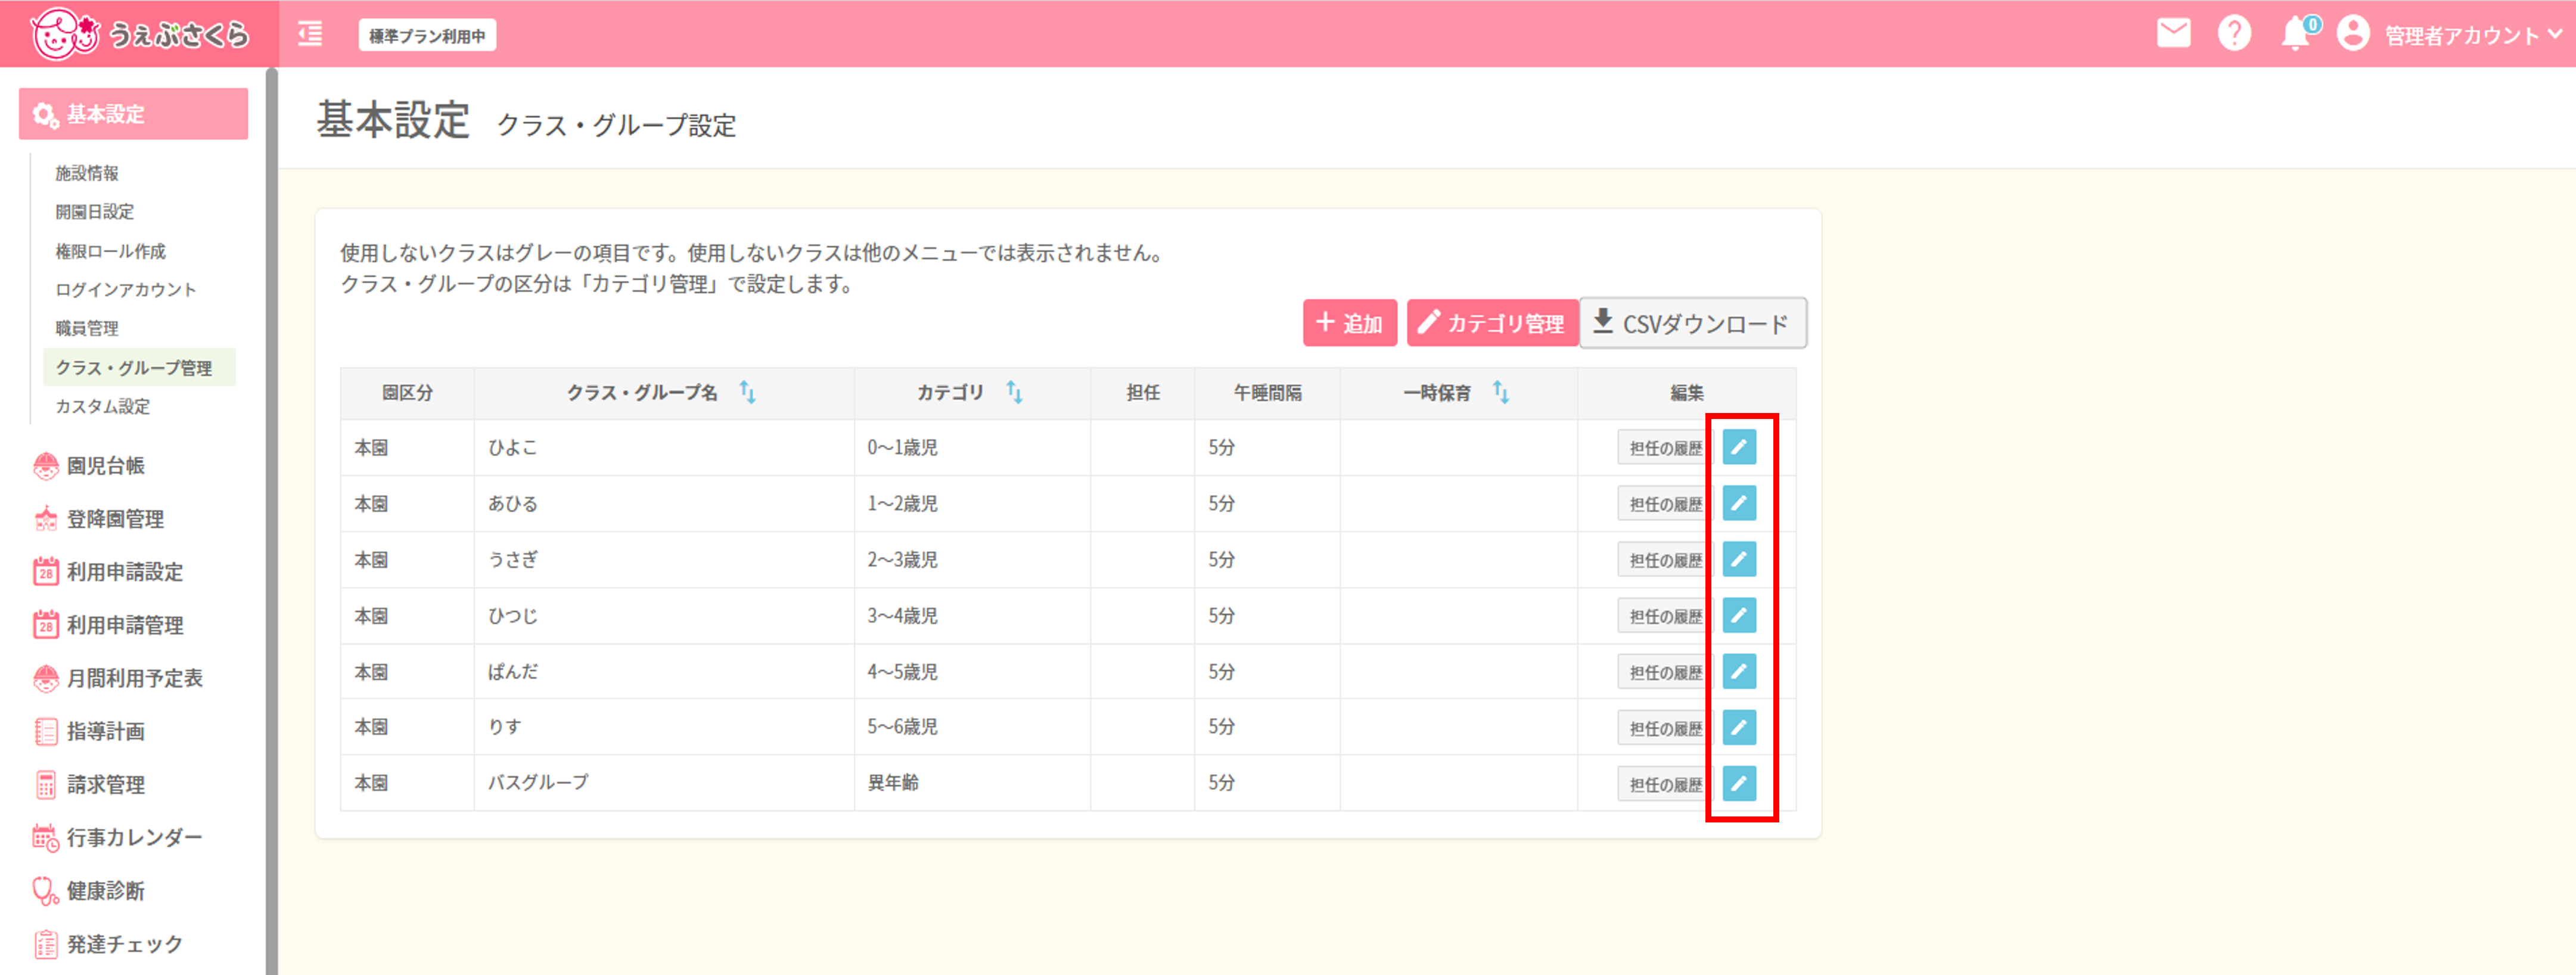Open 担任の履歴 for ひよこ
Viewport: 2576px width, 975px height.
[x=1665, y=447]
